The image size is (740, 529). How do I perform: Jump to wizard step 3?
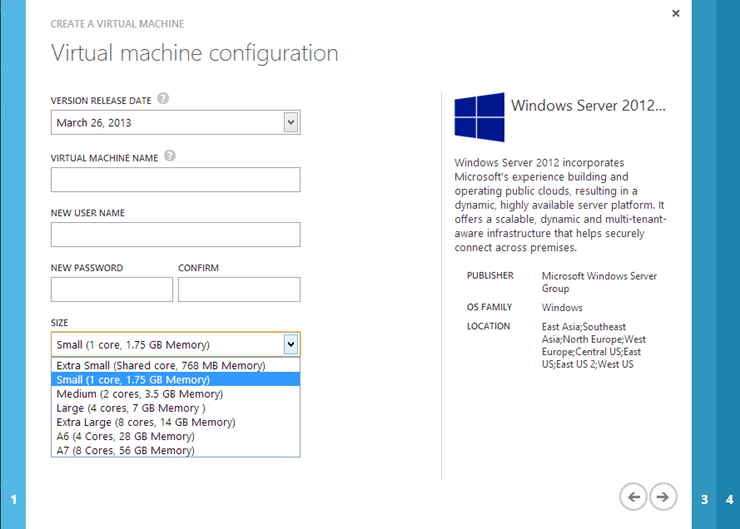[x=704, y=499]
